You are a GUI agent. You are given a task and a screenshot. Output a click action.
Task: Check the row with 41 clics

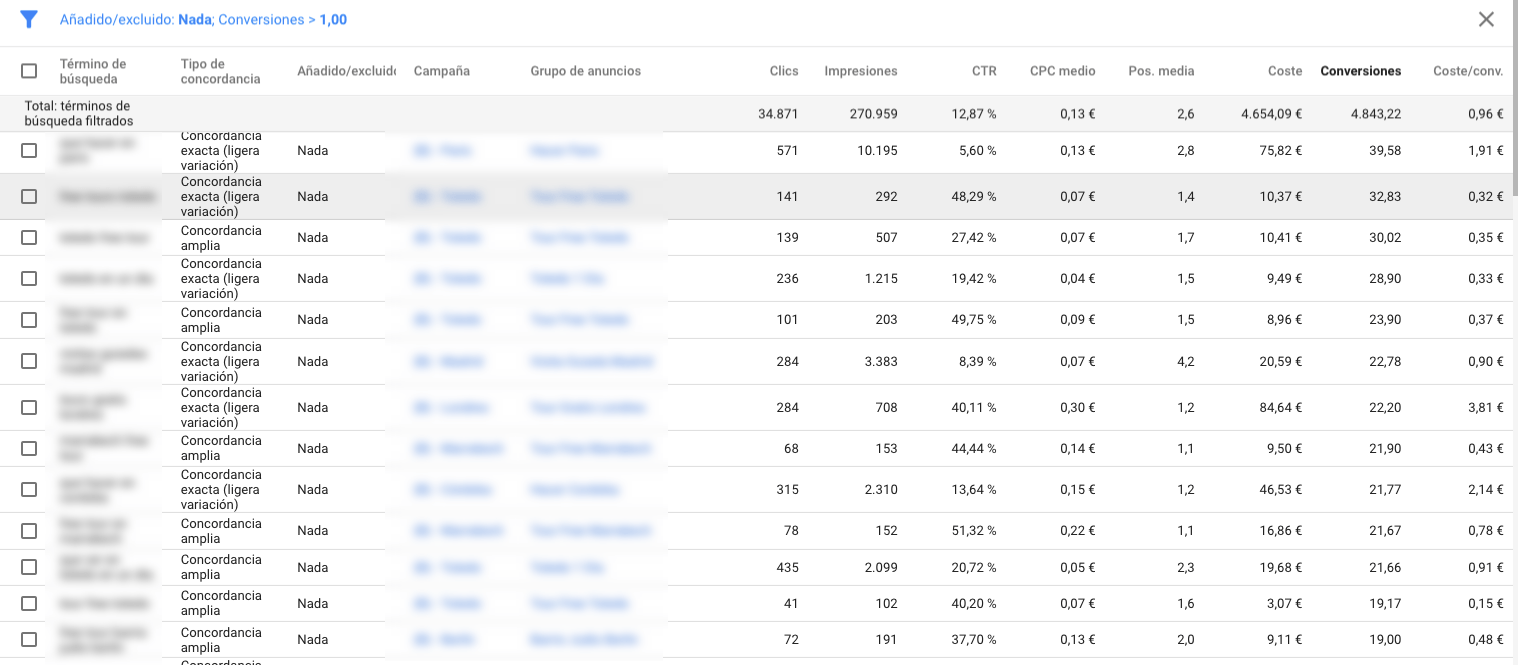coord(29,604)
